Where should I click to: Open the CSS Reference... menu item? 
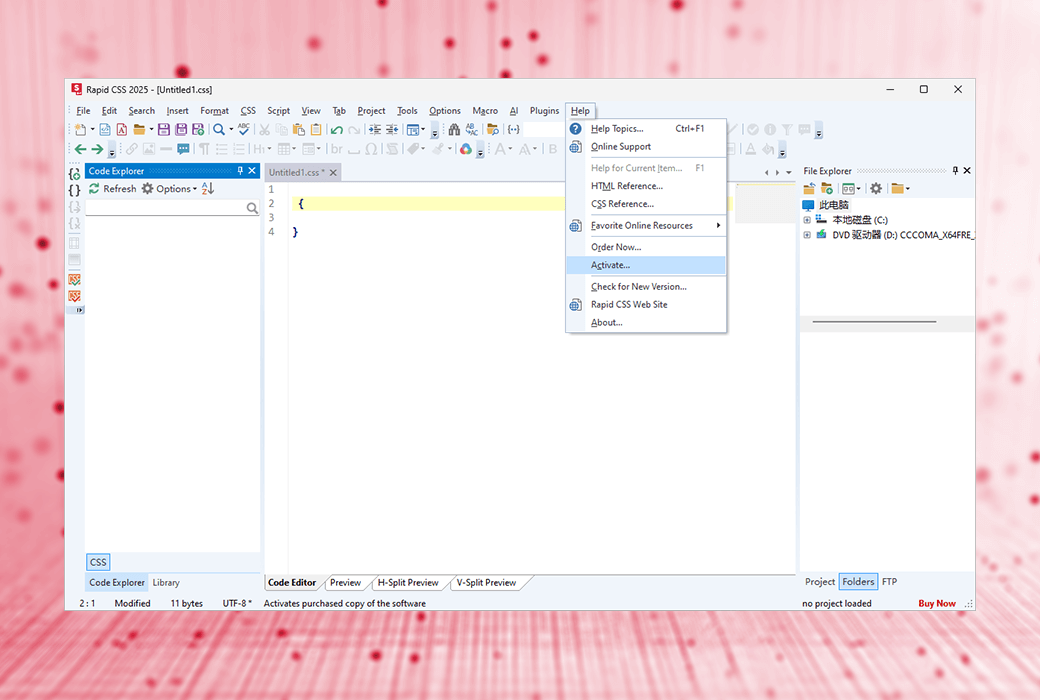(x=646, y=204)
